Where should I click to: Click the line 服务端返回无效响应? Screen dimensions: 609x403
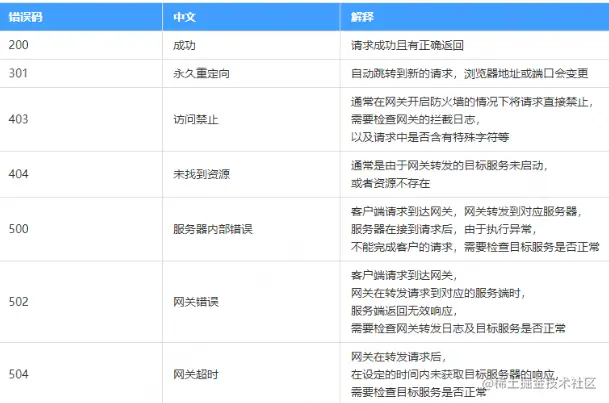(x=404, y=311)
